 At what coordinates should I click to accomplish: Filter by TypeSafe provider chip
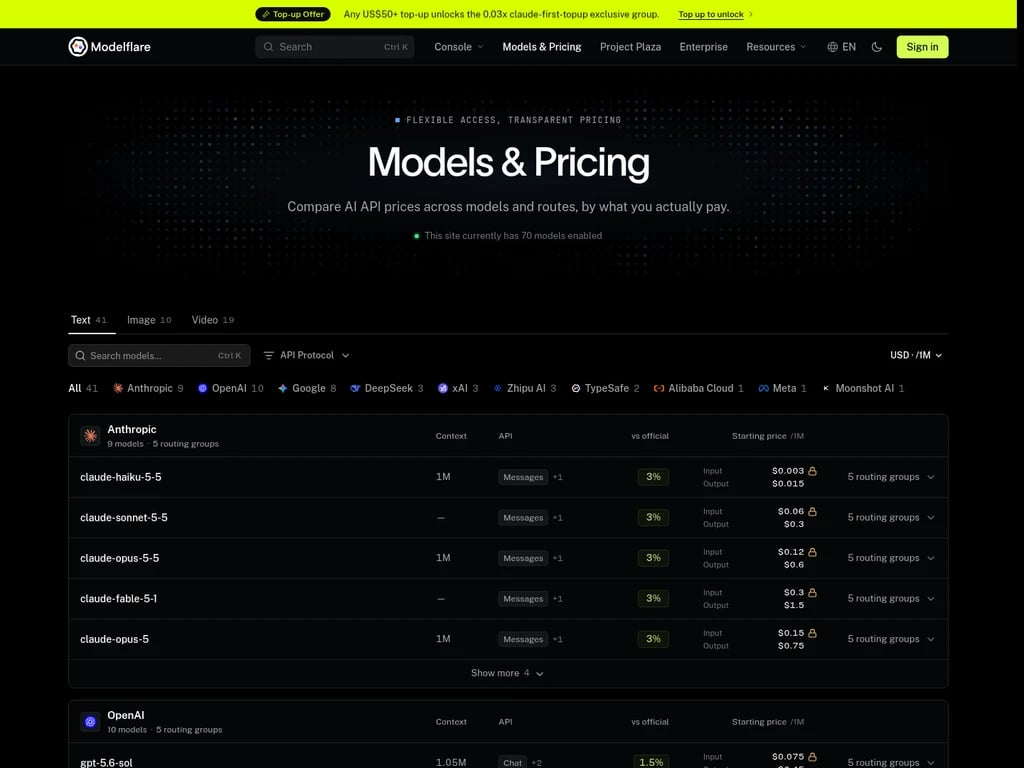[x=605, y=388]
